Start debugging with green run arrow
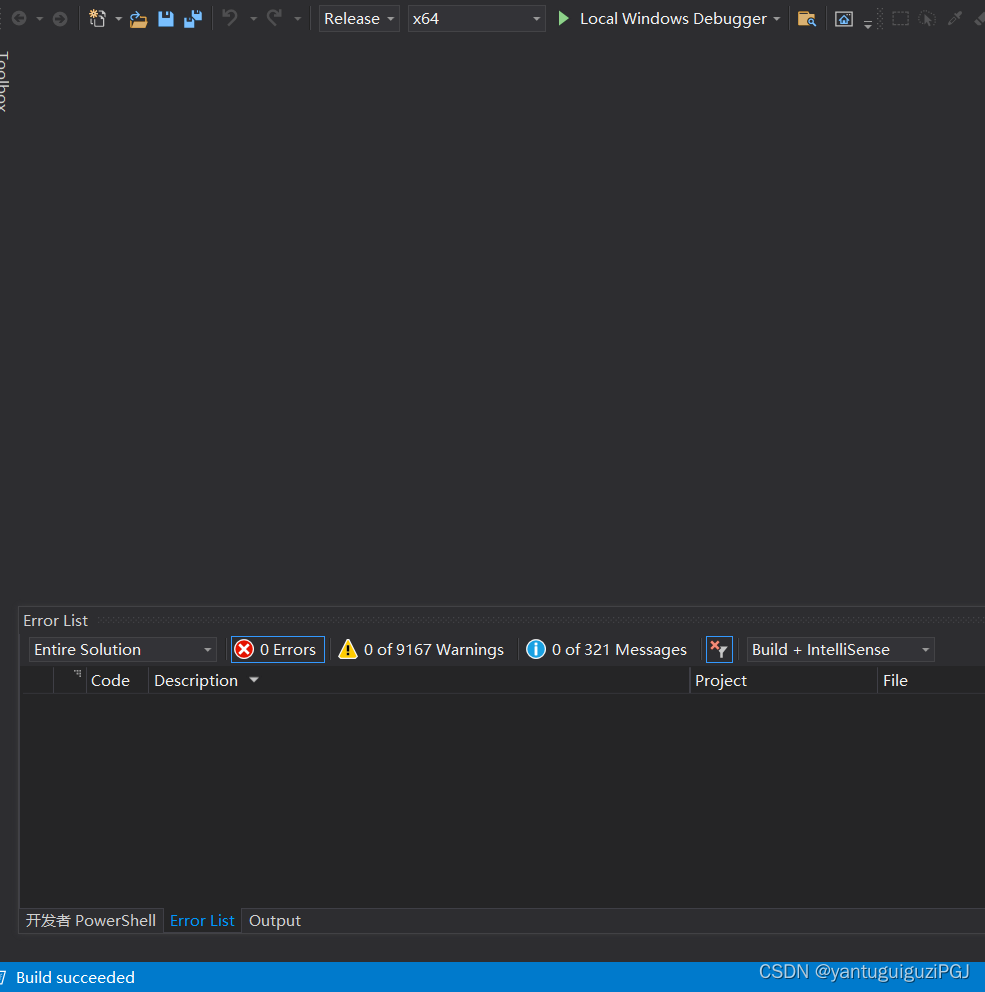Image resolution: width=985 pixels, height=992 pixels. point(562,18)
